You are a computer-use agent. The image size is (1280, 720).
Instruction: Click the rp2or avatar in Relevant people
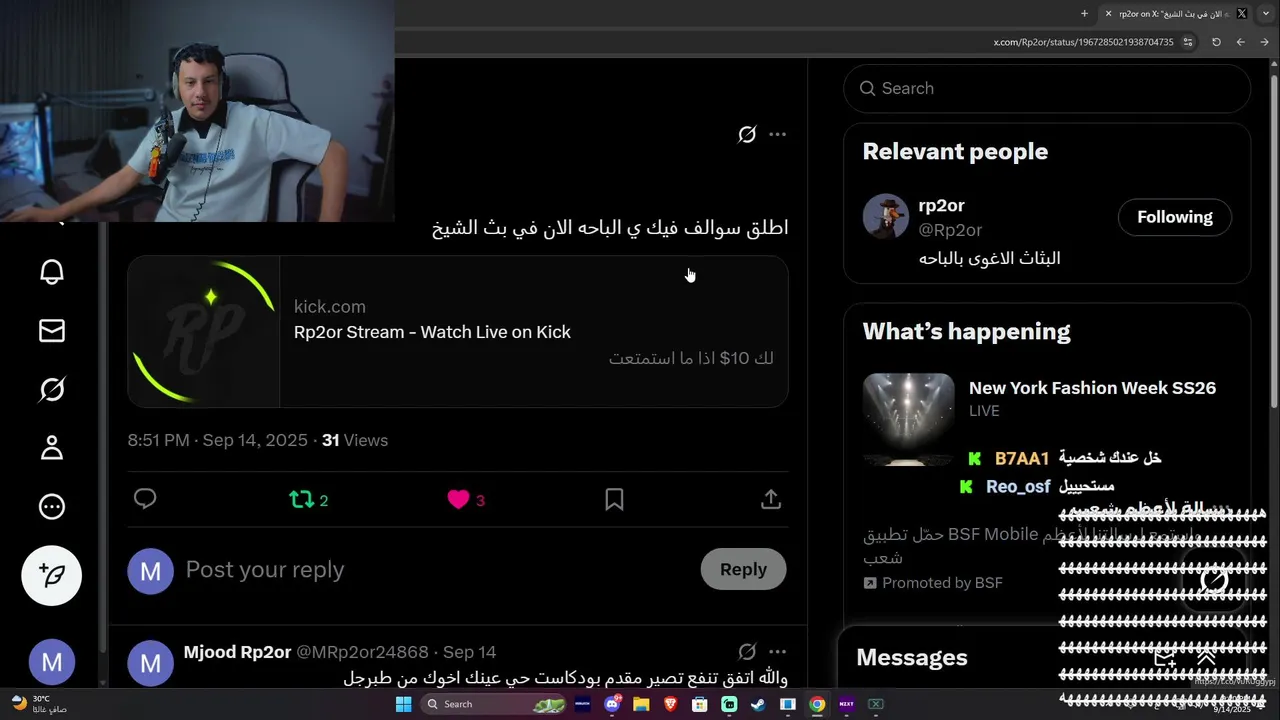tap(886, 217)
